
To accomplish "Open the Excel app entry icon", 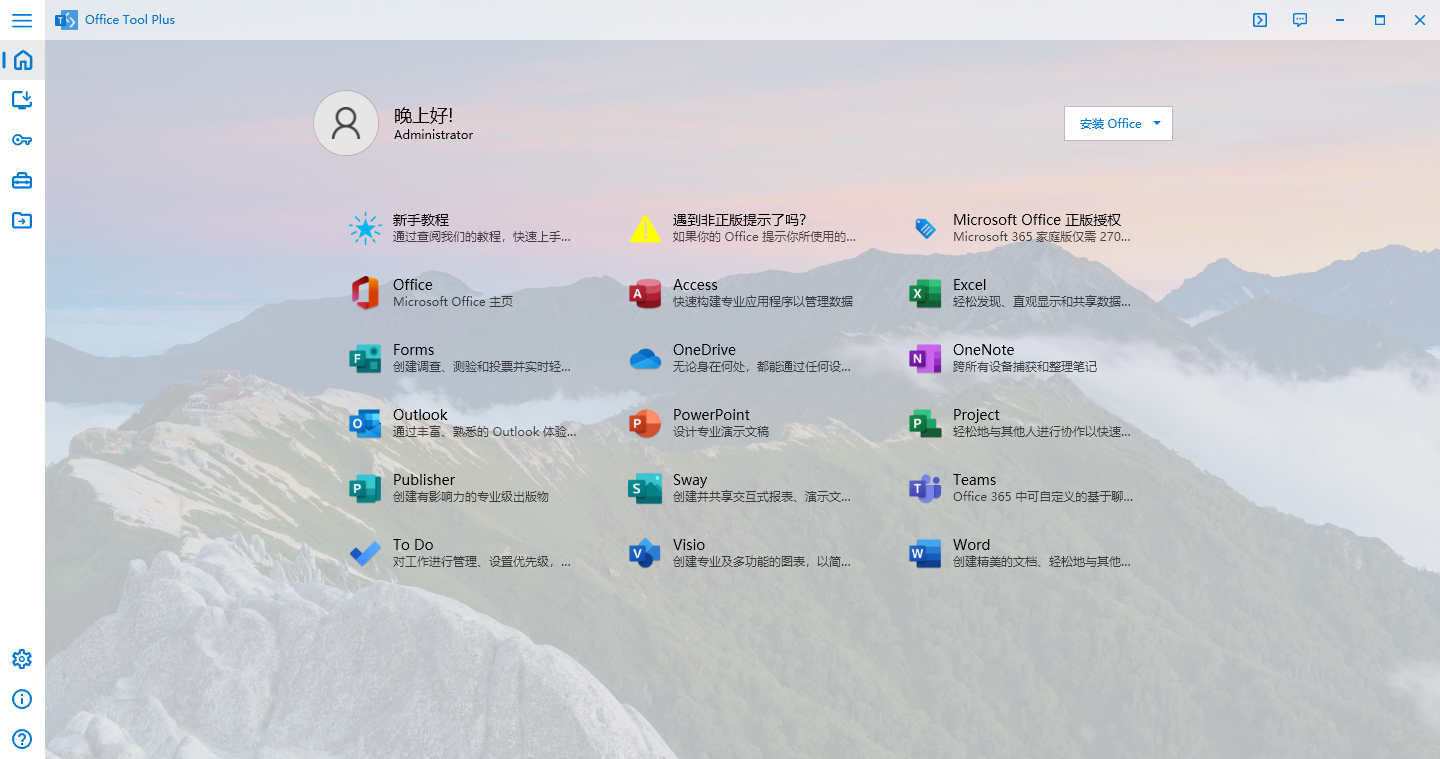I will (924, 293).
